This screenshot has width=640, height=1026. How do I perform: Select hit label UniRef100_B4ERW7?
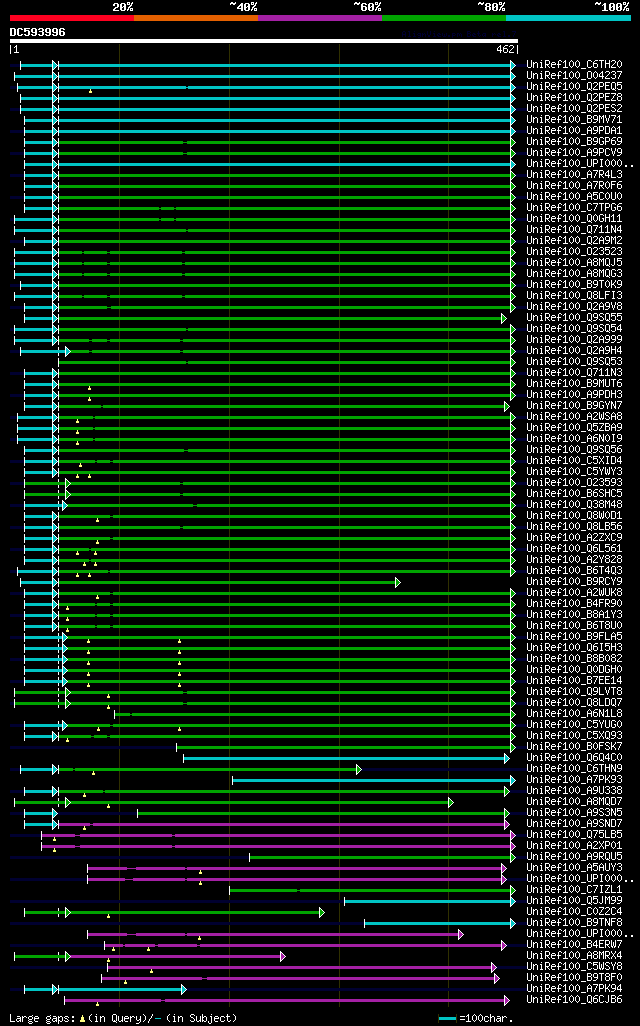click(x=575, y=944)
